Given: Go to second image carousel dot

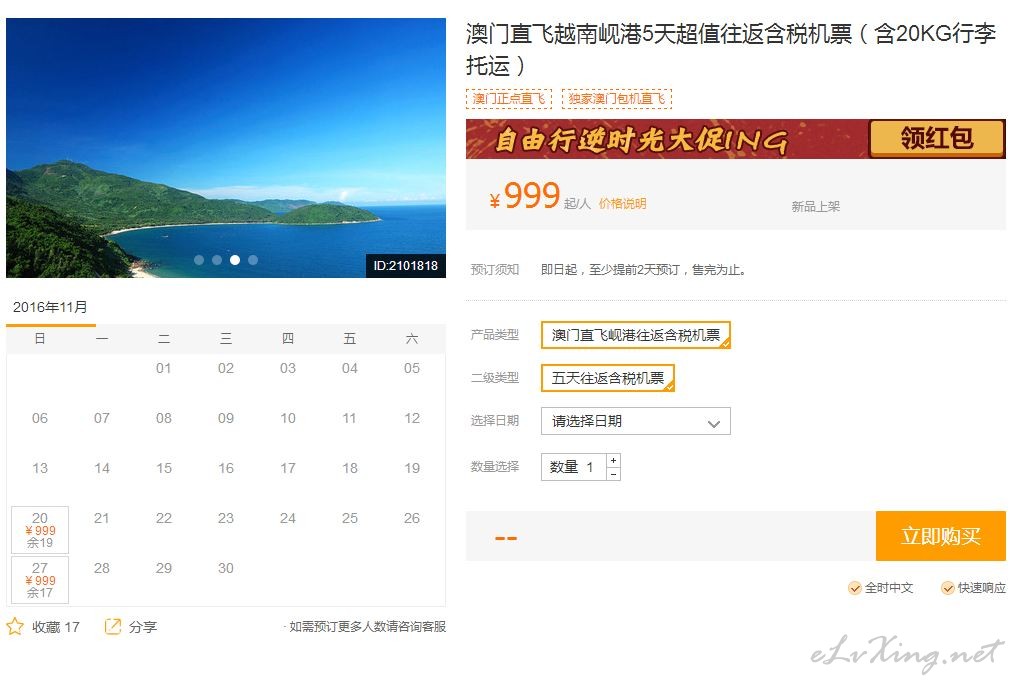Looking at the screenshot, I should (217, 260).
